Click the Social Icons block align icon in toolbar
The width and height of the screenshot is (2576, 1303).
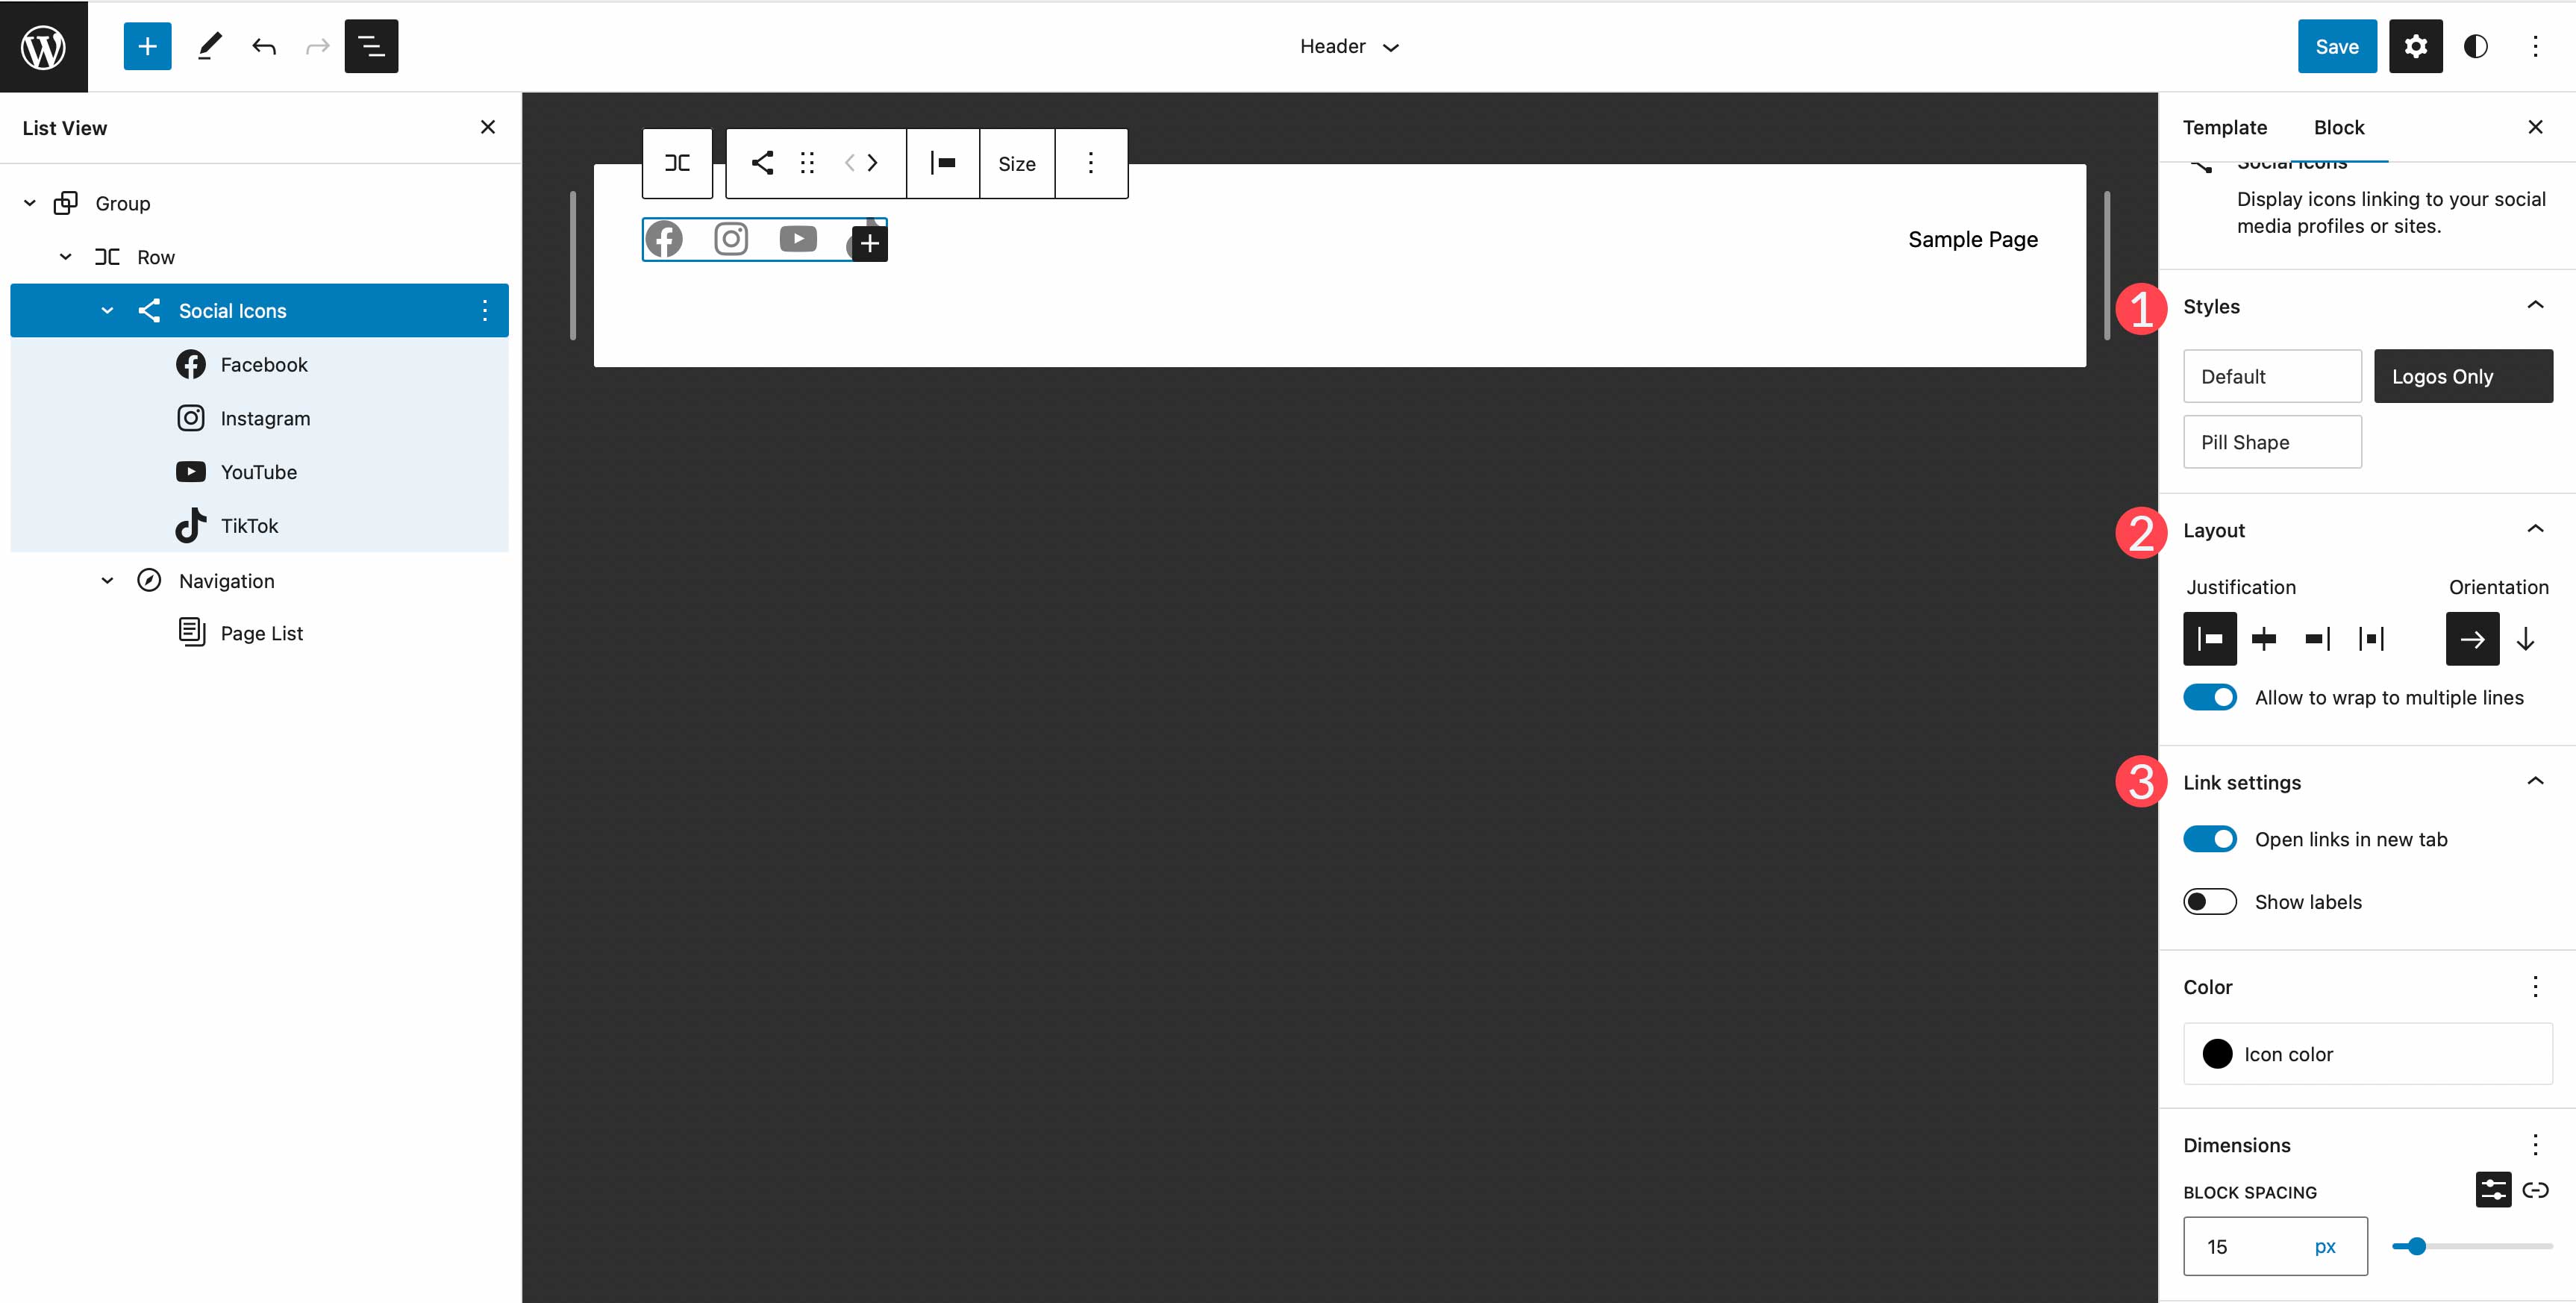[x=943, y=163]
